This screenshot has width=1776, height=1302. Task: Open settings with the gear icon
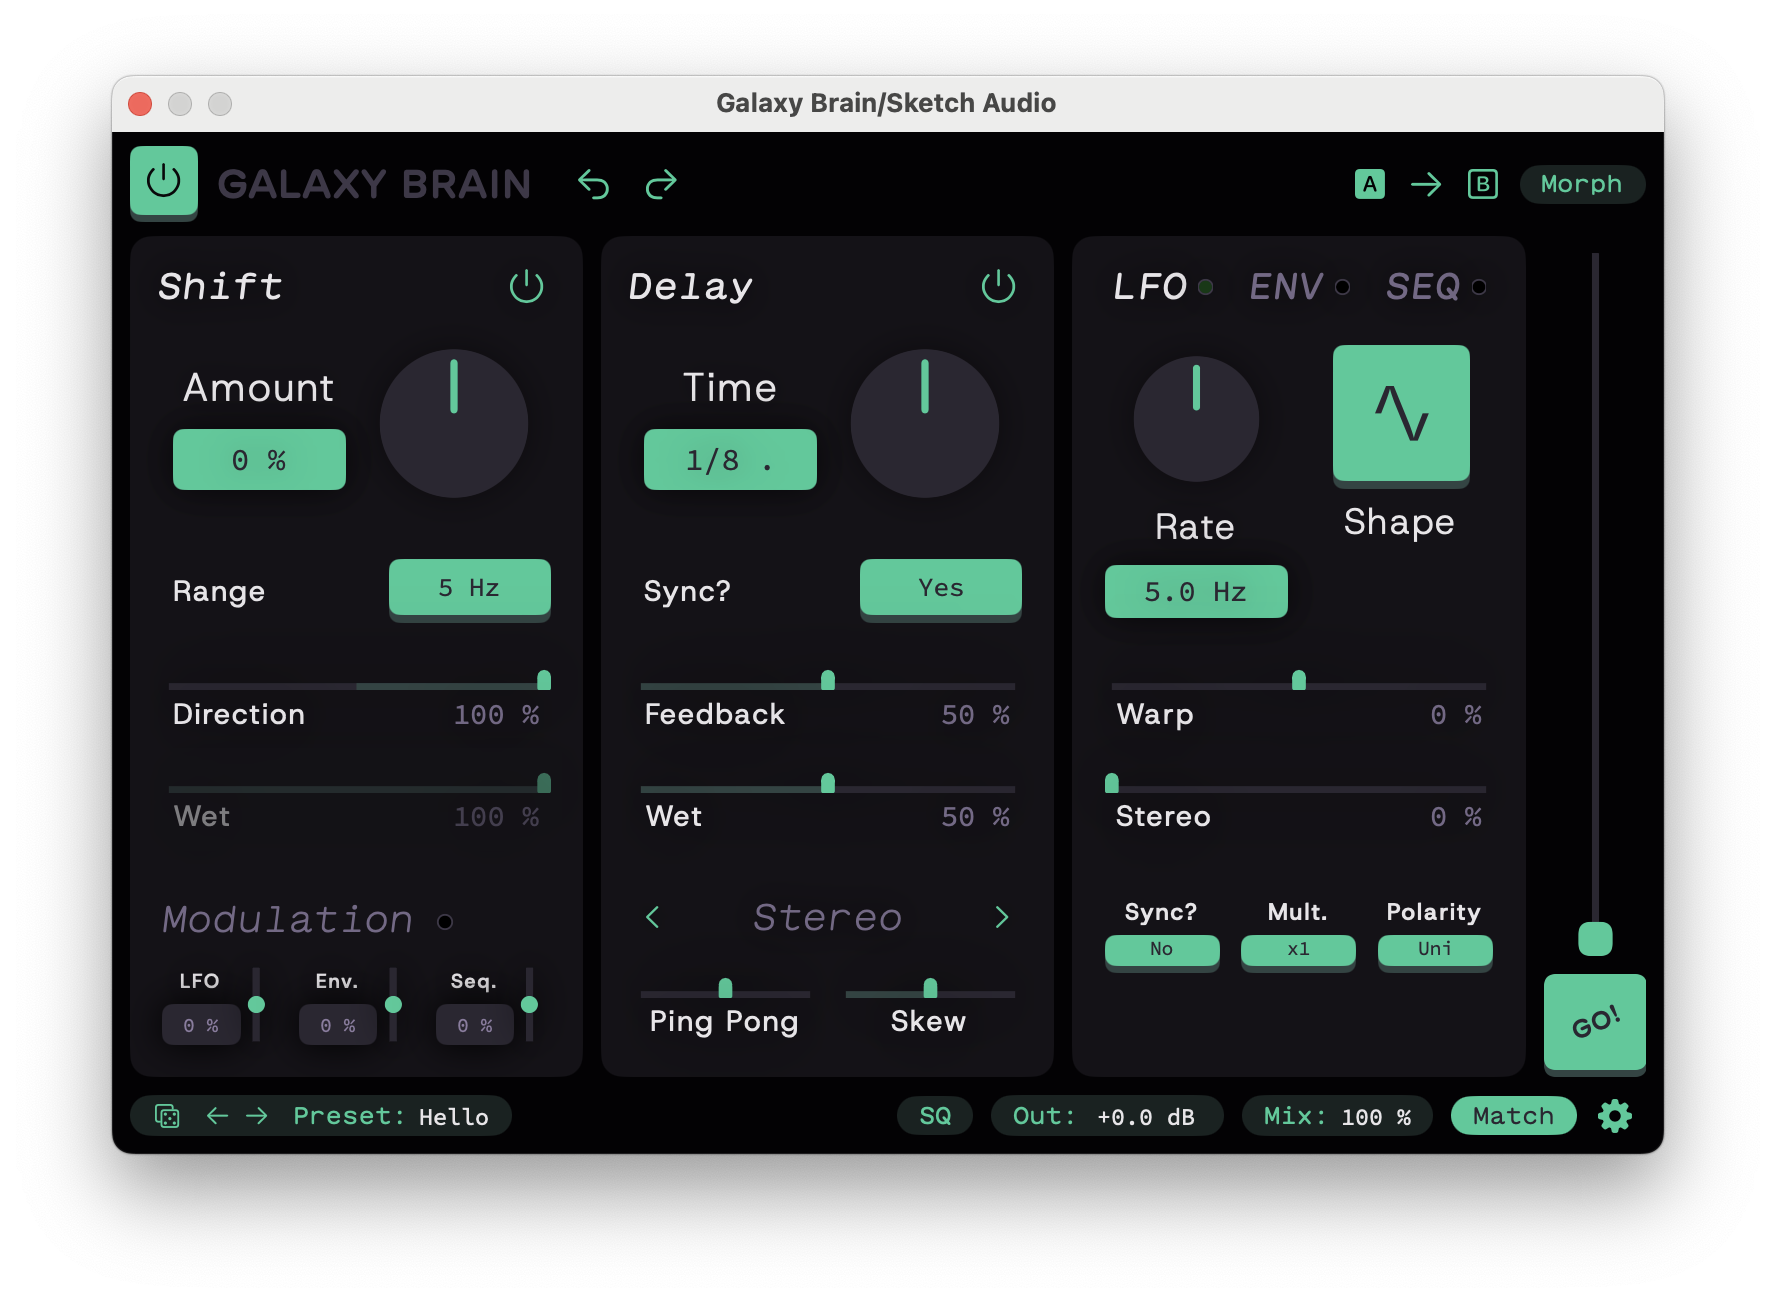(x=1614, y=1116)
